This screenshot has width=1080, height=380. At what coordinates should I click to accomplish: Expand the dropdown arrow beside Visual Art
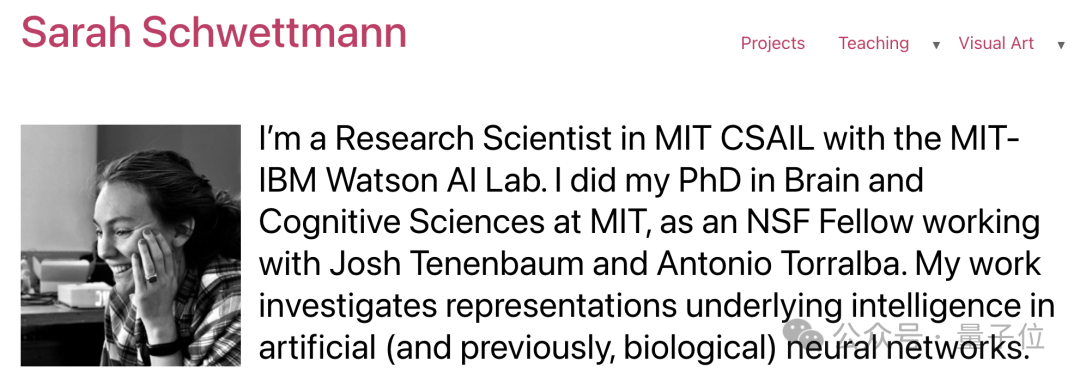(1061, 45)
